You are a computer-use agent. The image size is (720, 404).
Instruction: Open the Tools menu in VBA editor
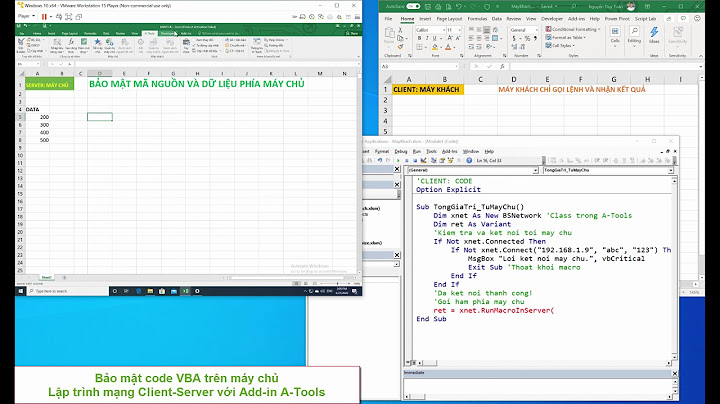(431, 151)
